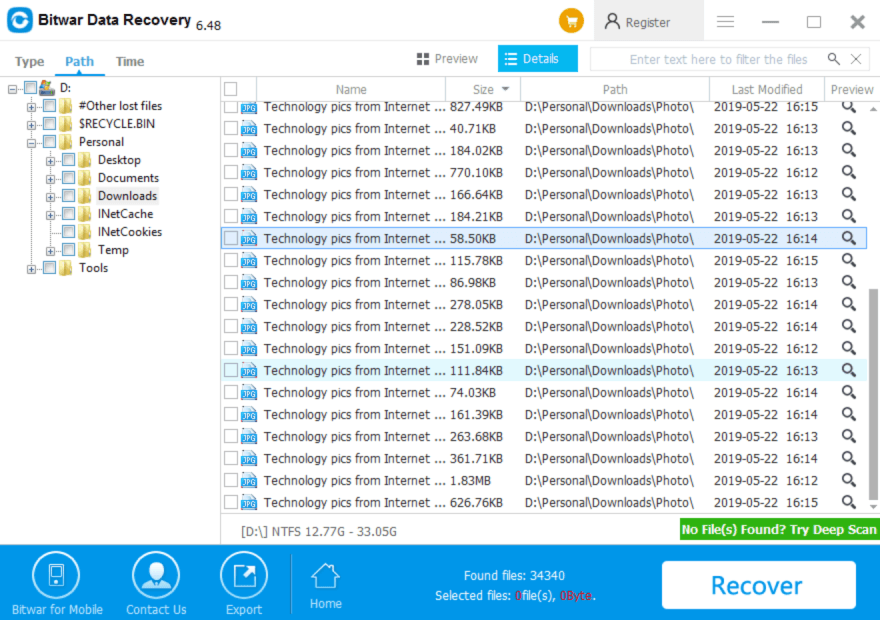Click JPG icon of the 228.52KB file
The image size is (880, 620).
click(x=249, y=327)
